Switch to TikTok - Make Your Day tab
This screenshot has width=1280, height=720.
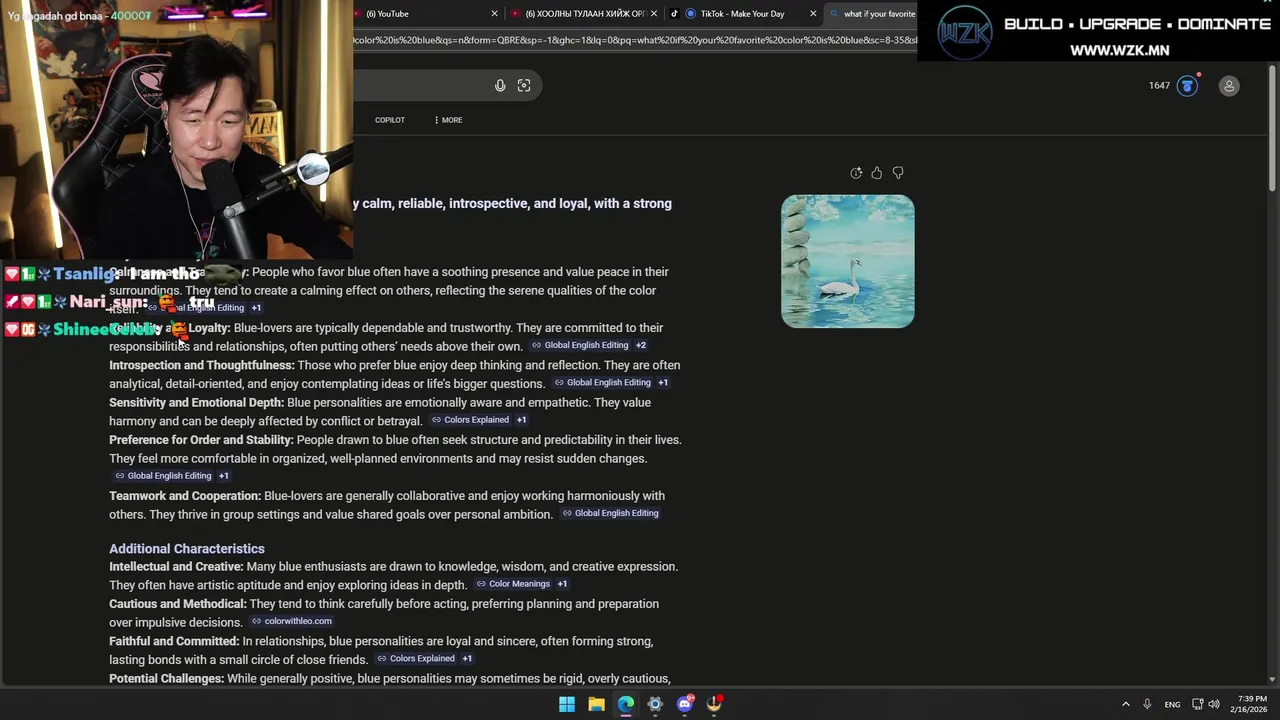(x=742, y=14)
